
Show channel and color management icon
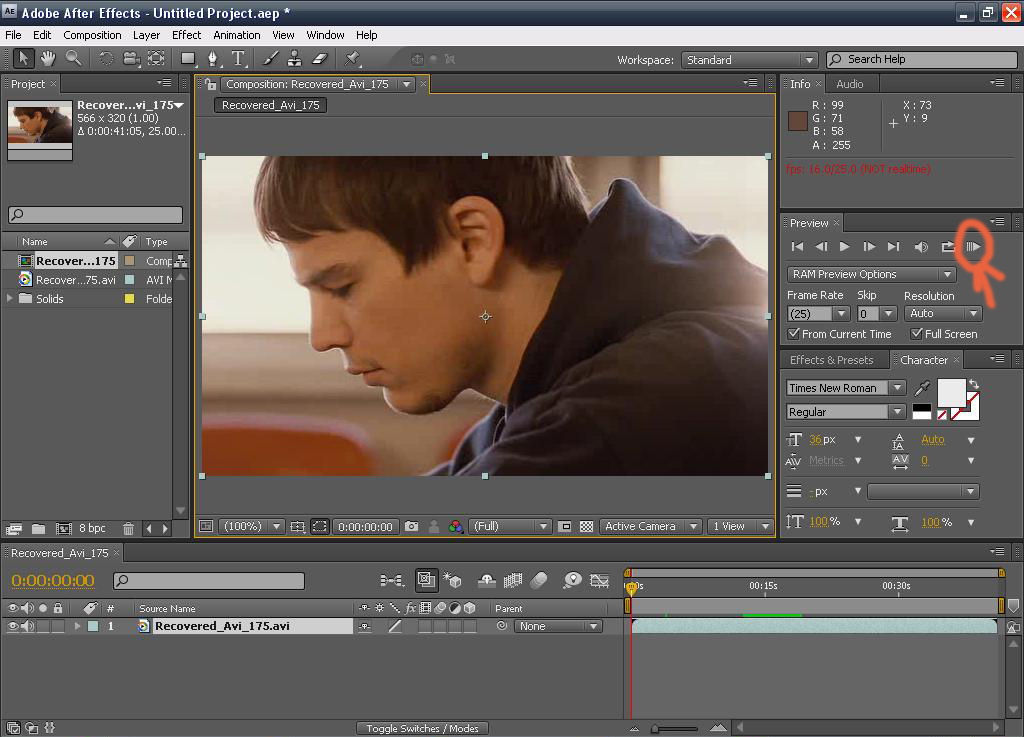coord(456,526)
